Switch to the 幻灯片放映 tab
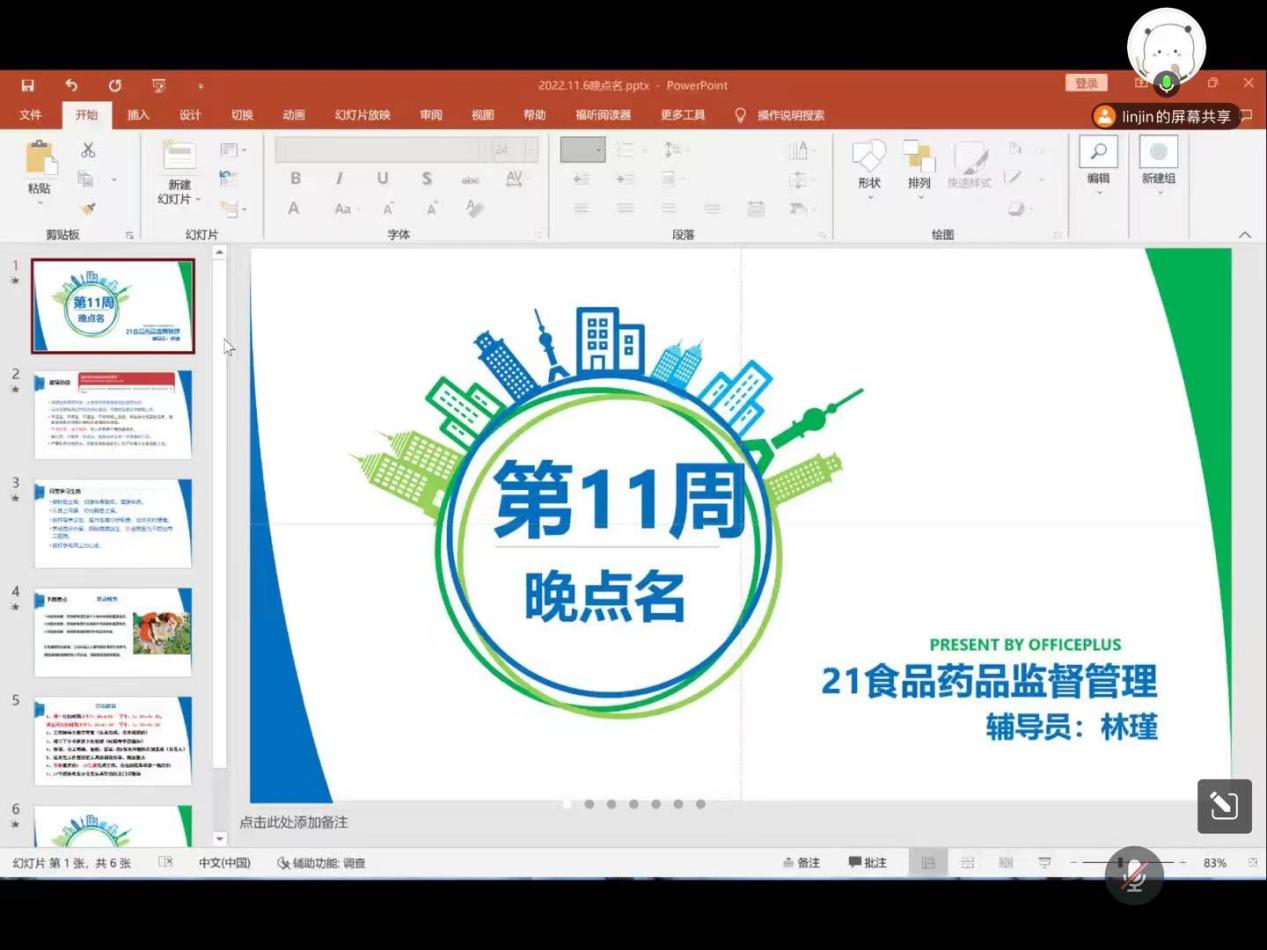Viewport: 1267px width, 950px height. tap(362, 115)
